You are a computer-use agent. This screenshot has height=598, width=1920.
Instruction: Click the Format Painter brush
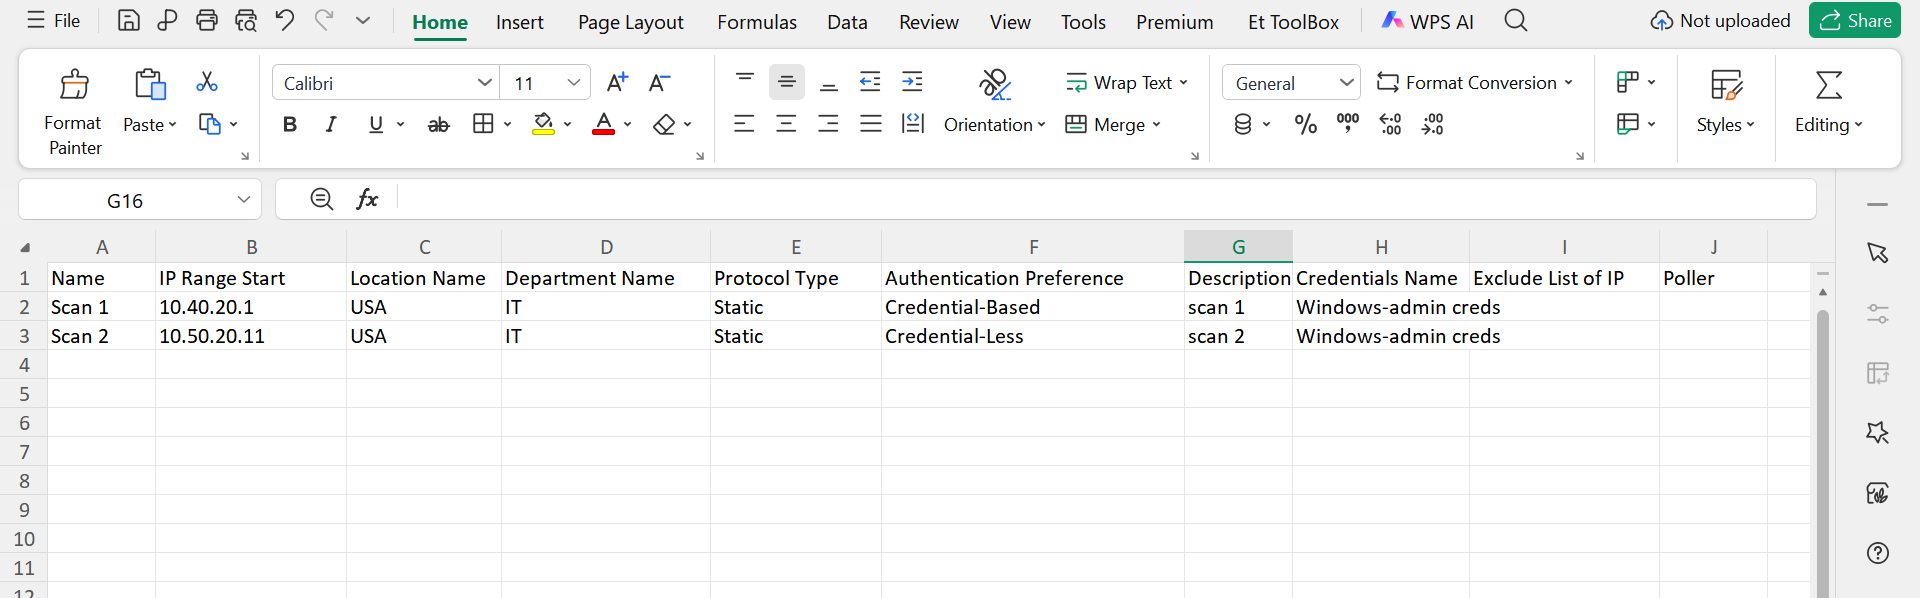[x=74, y=84]
